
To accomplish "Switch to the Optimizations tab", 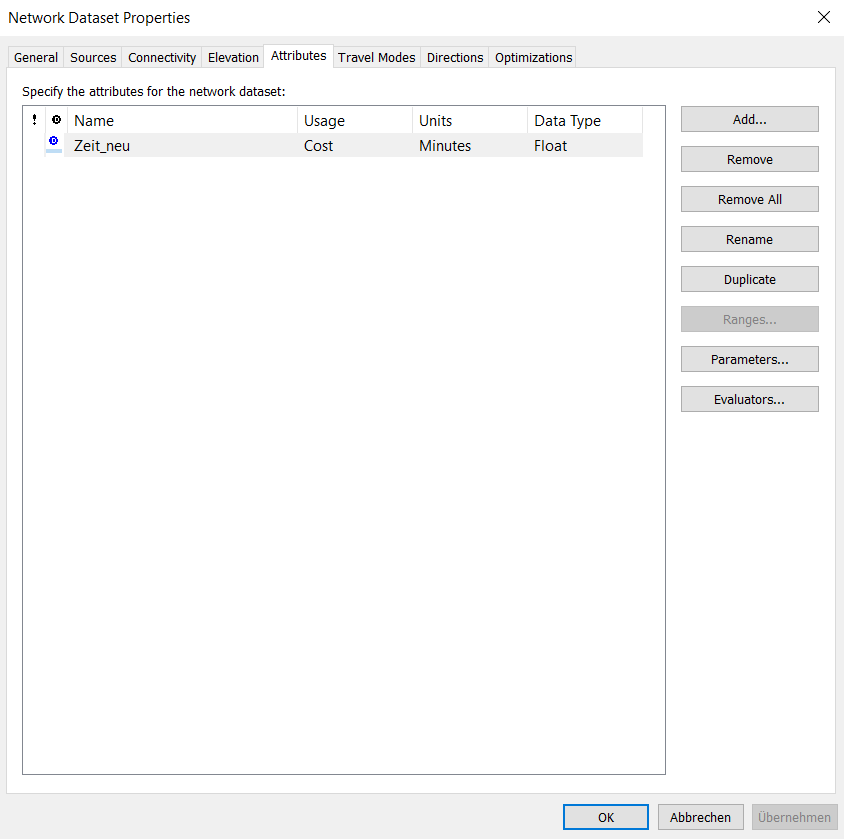I will tap(533, 57).
